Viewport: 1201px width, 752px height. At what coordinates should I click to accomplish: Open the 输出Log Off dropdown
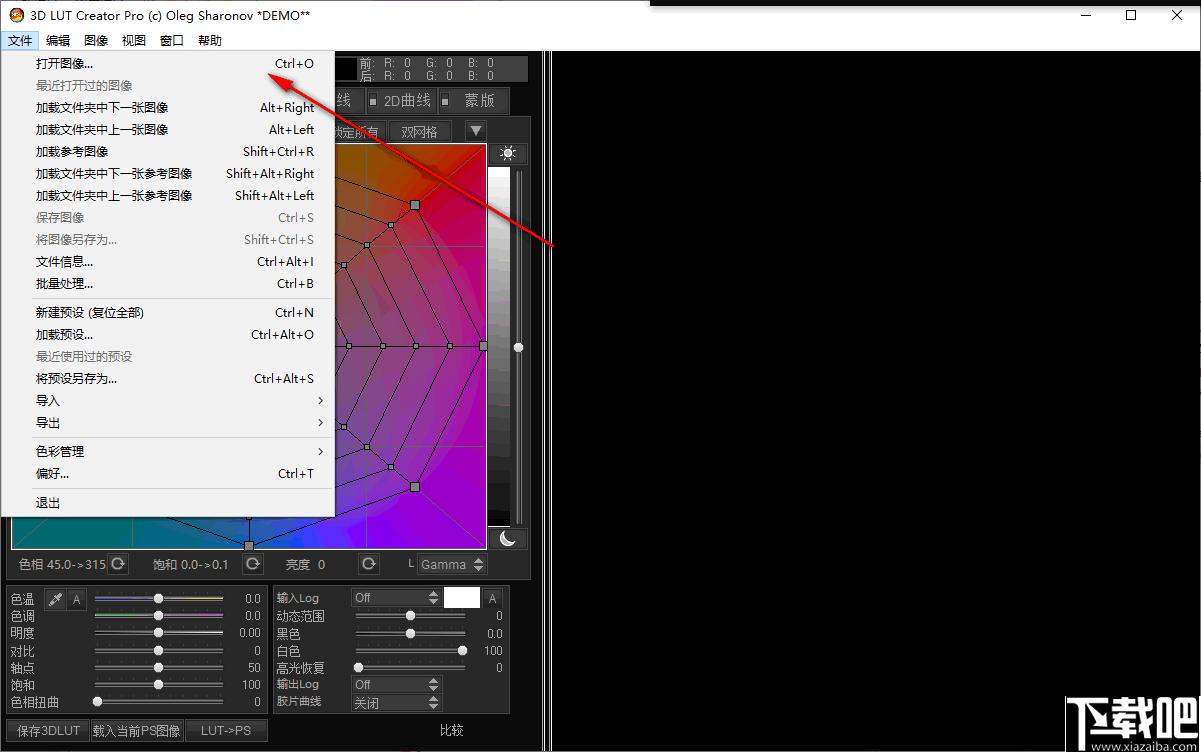pos(396,684)
